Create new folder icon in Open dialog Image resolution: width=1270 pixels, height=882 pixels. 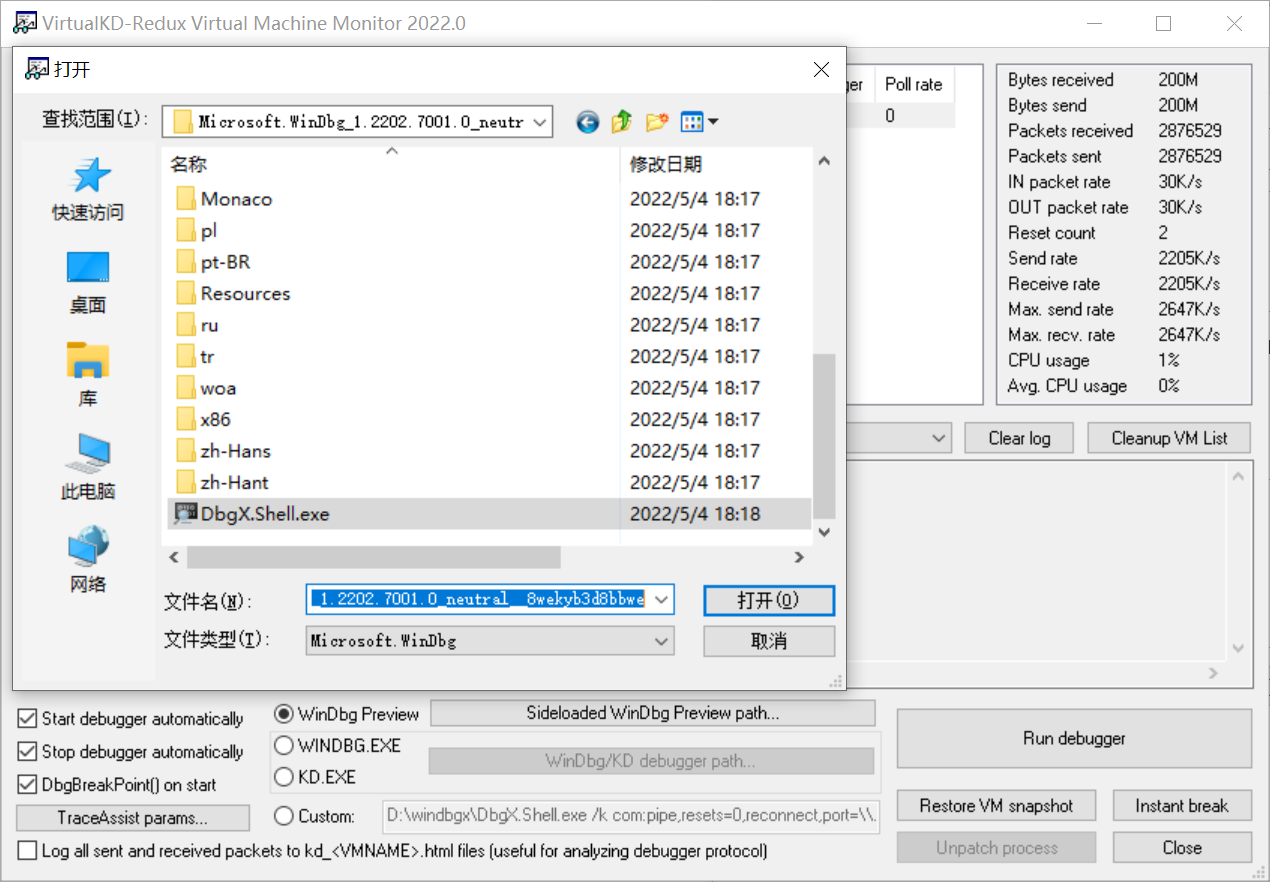pyautogui.click(x=656, y=122)
